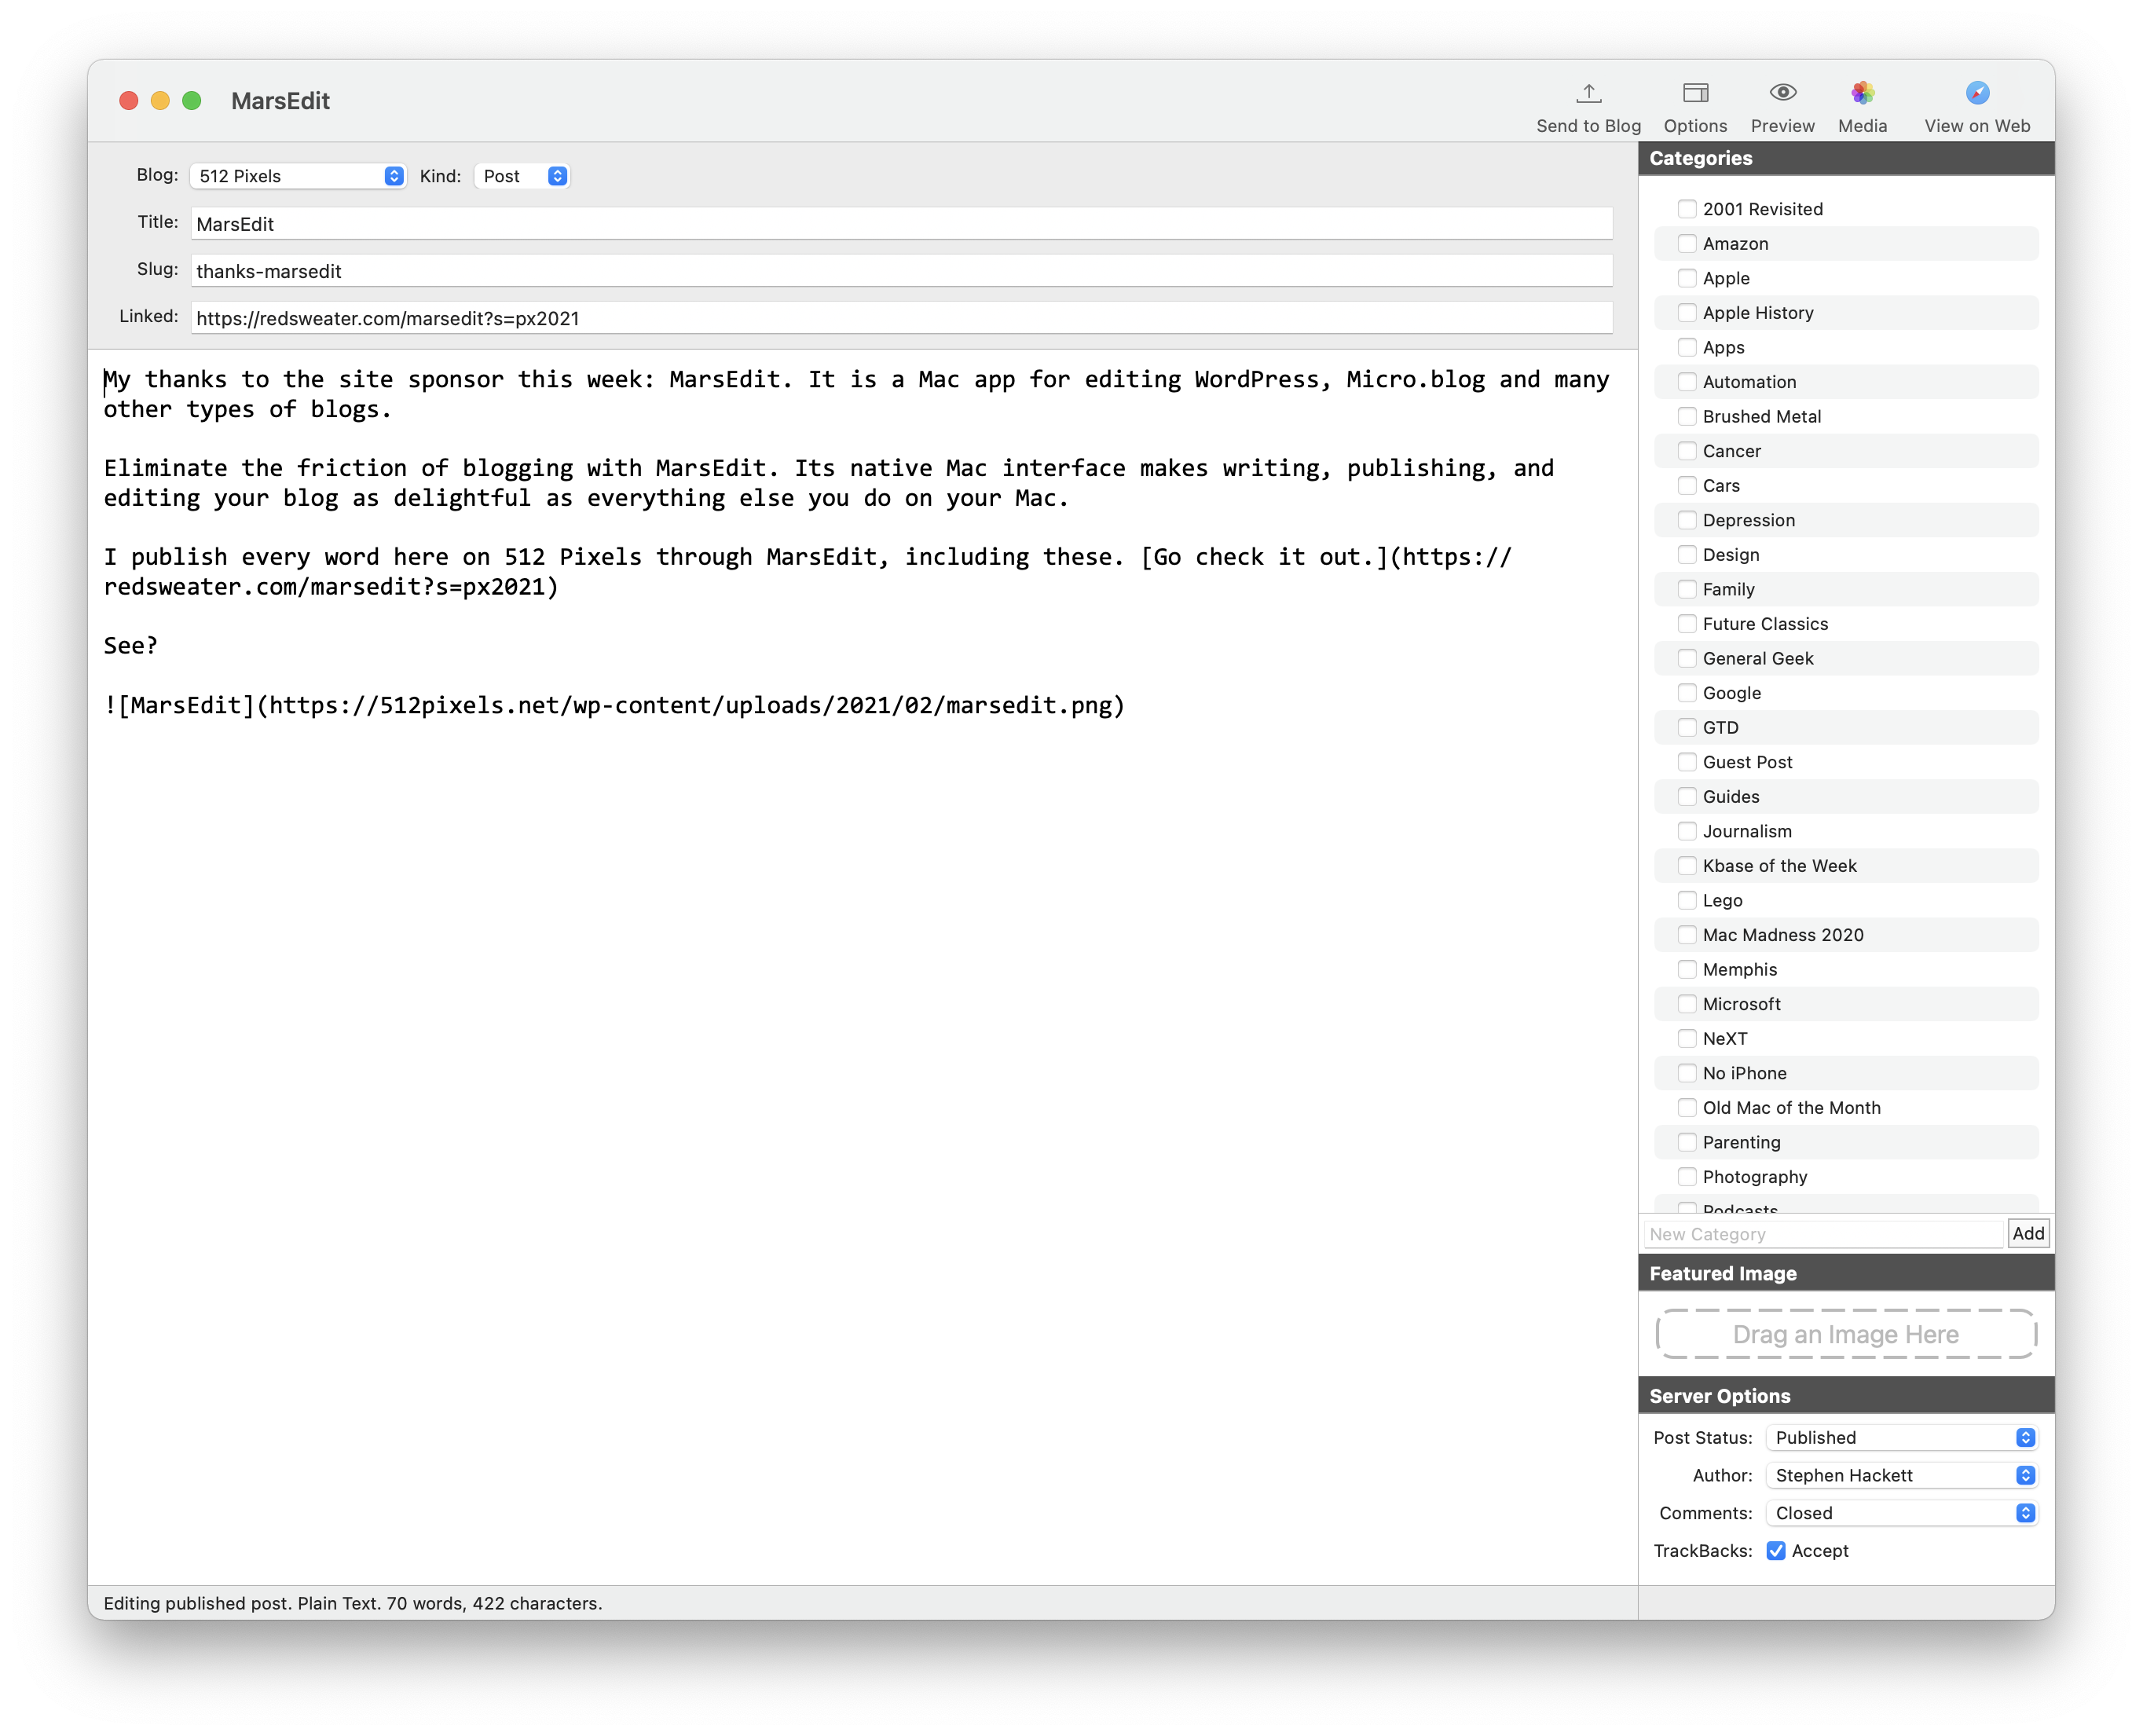Enable the Parenting category checkbox

coord(1687,1142)
